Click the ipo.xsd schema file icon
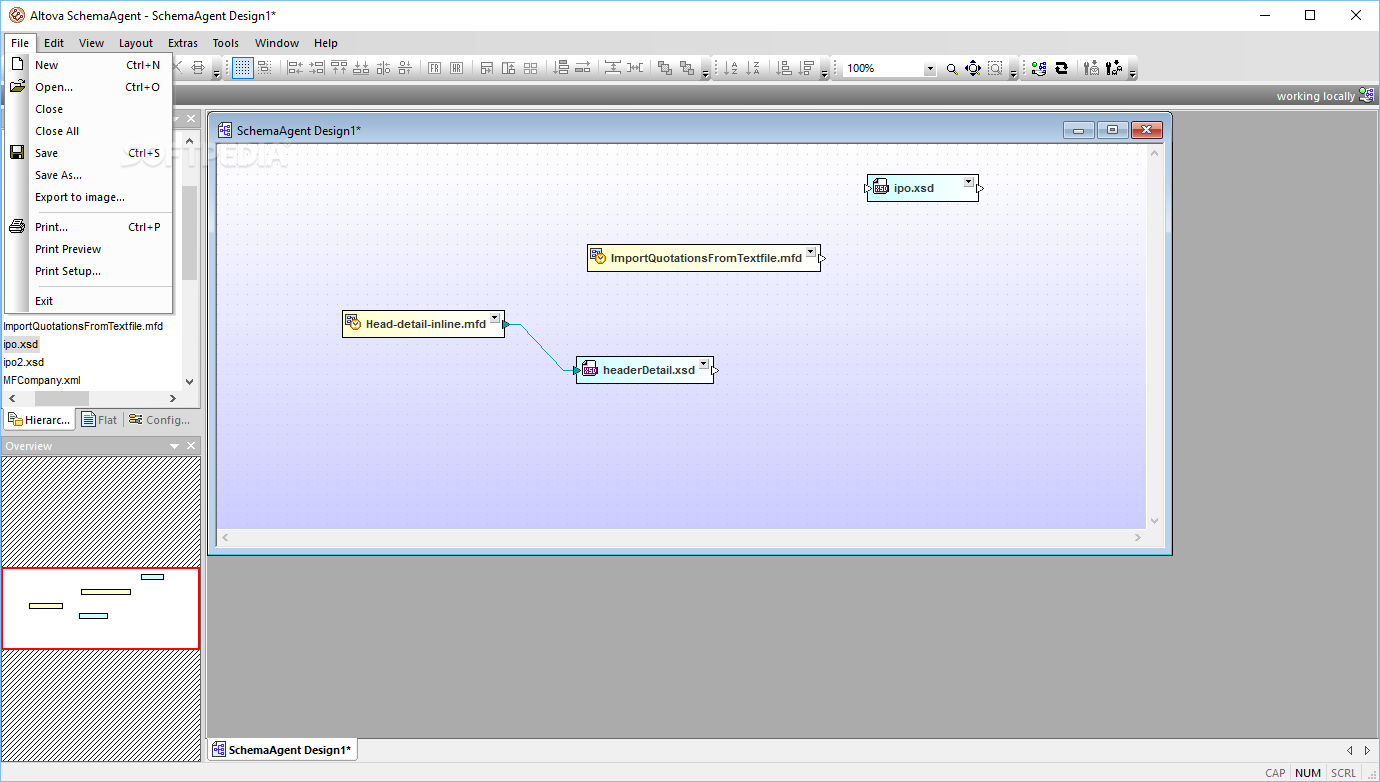Image resolution: width=1380 pixels, height=782 pixels. coord(881,187)
